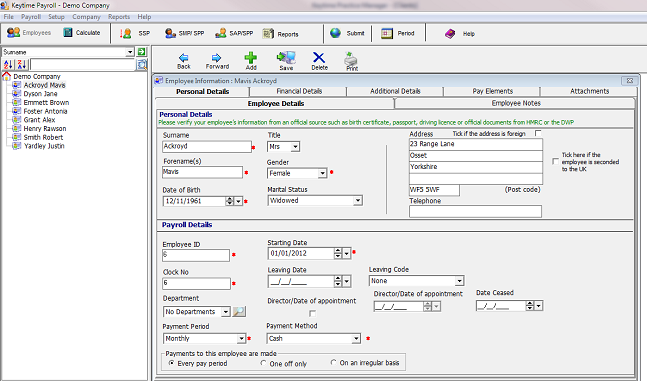Image resolution: width=647 pixels, height=381 pixels.
Task: Switch to the Financial Details tab
Action: tap(299, 91)
